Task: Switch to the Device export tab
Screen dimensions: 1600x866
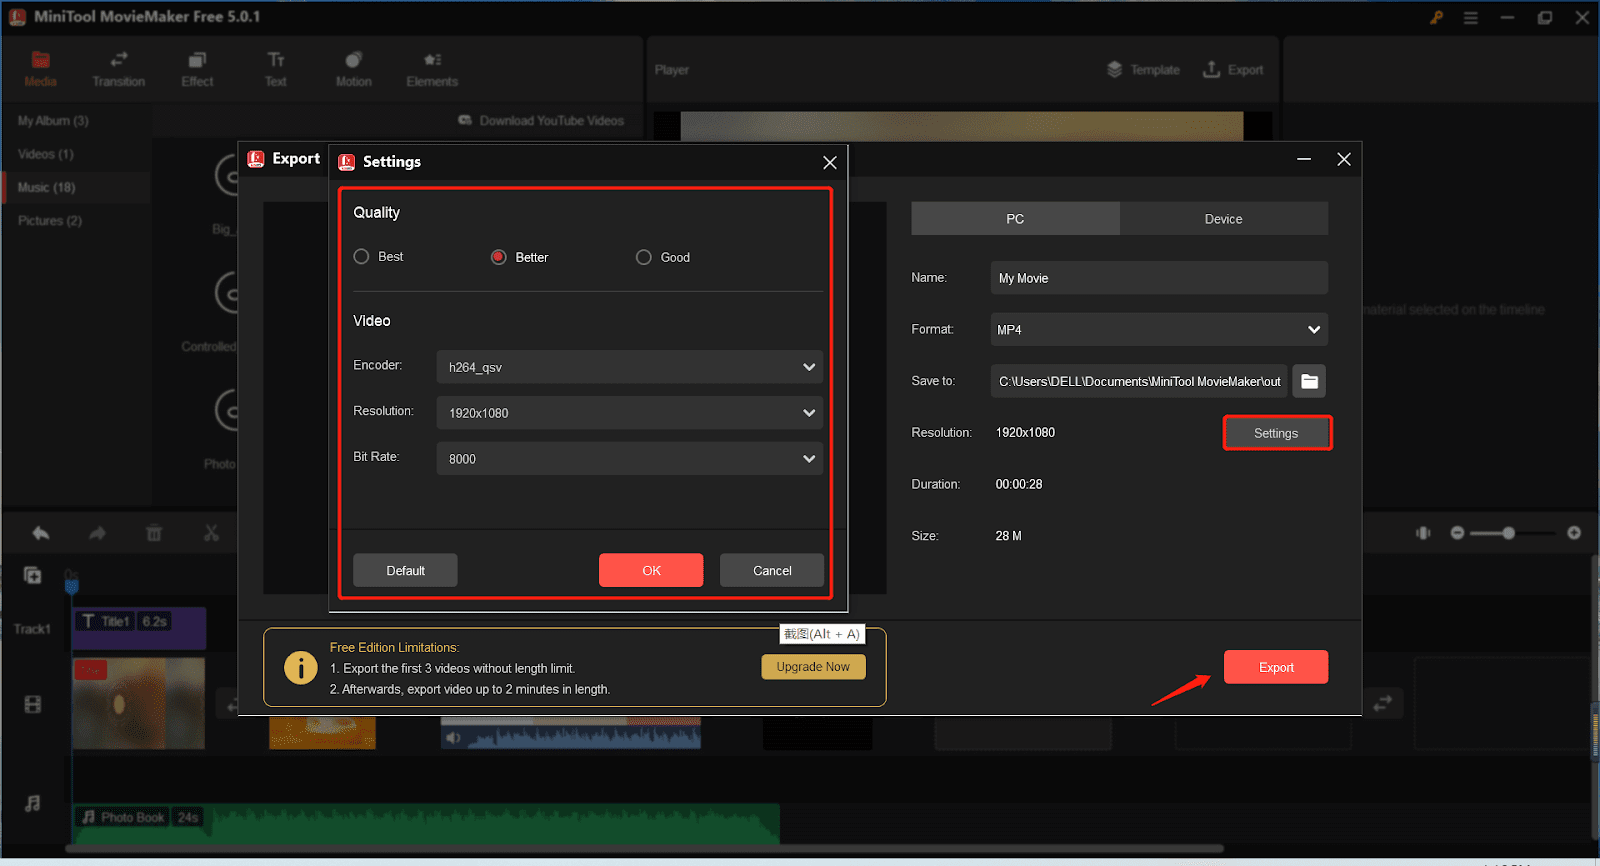Action: click(1224, 218)
